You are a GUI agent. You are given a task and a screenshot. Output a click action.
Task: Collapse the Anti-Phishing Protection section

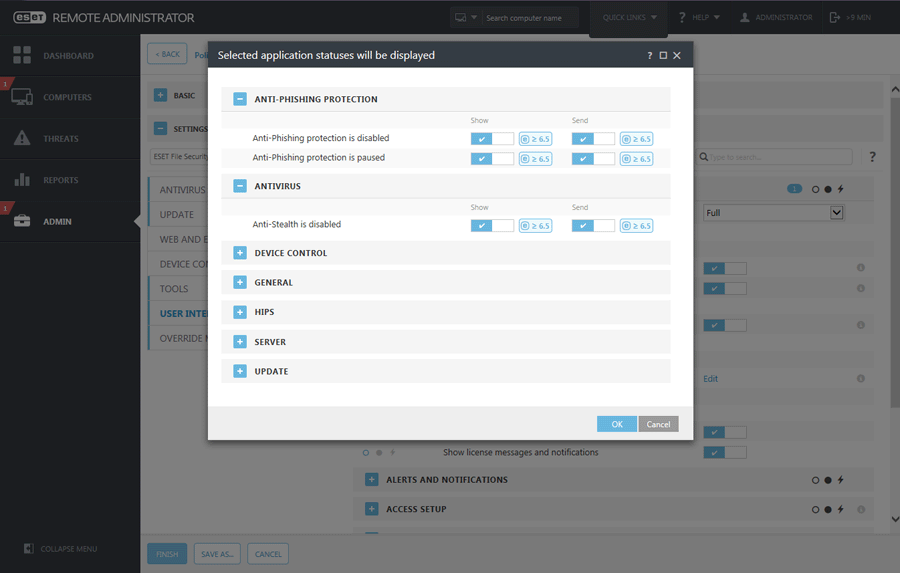click(240, 99)
